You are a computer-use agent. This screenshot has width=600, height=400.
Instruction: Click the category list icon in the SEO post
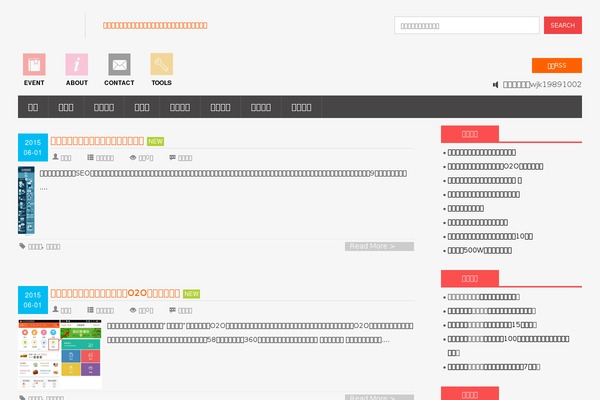[x=90, y=157]
